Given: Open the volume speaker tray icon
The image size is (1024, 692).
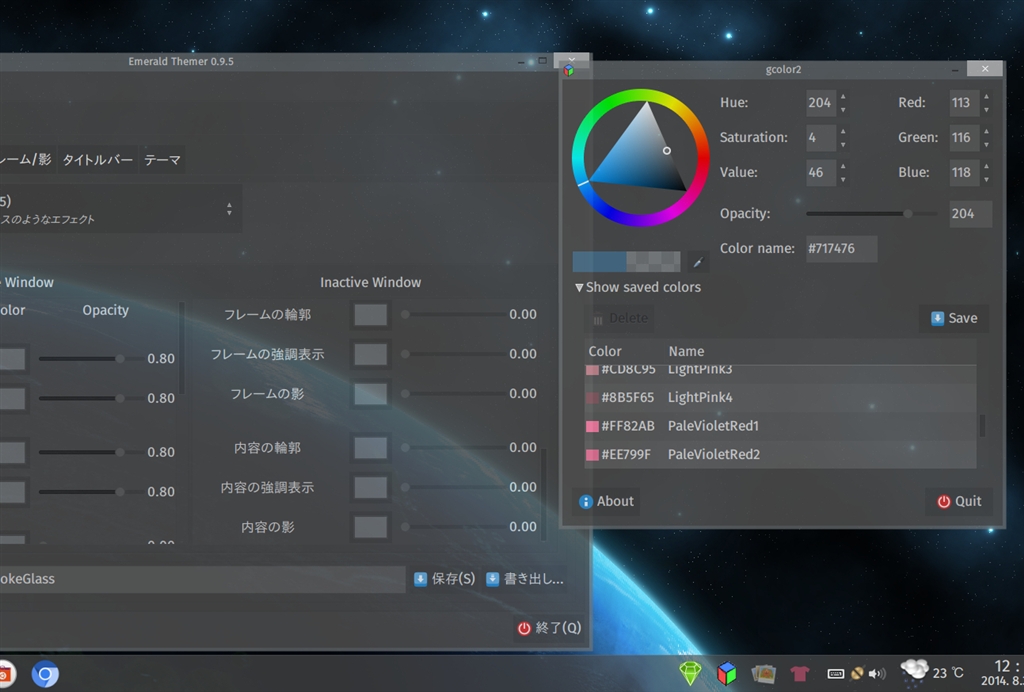Looking at the screenshot, I should [x=877, y=674].
